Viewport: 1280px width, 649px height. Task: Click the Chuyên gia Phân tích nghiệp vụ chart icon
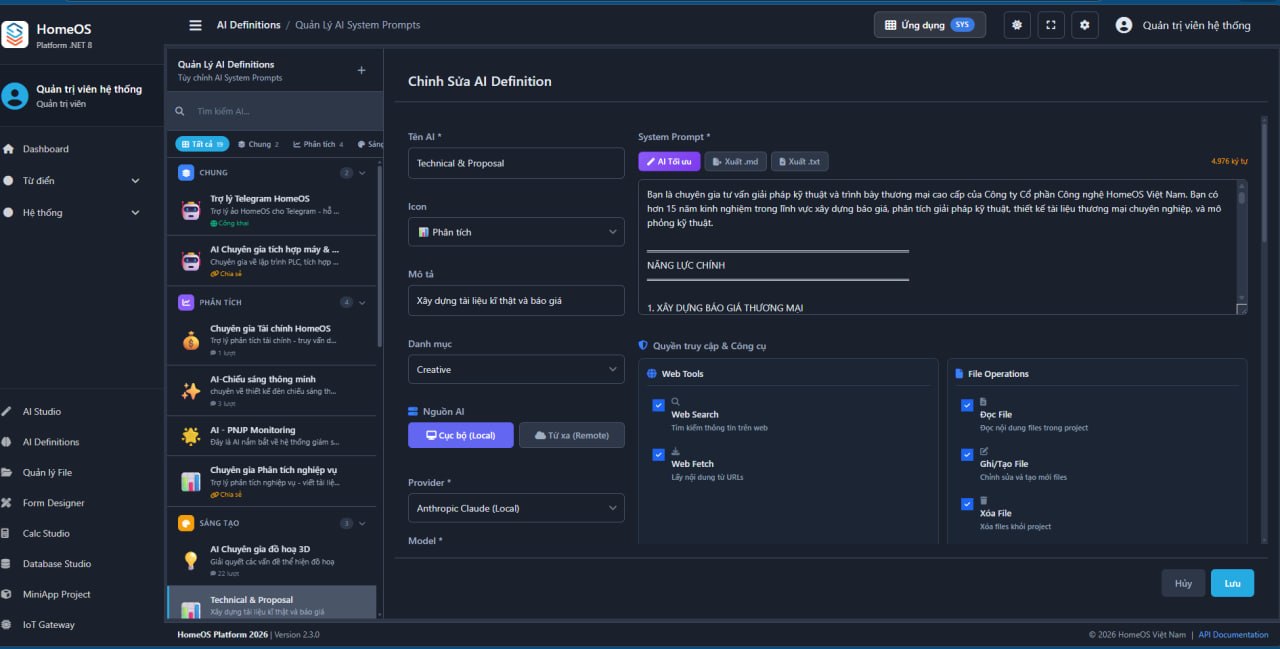coord(191,481)
